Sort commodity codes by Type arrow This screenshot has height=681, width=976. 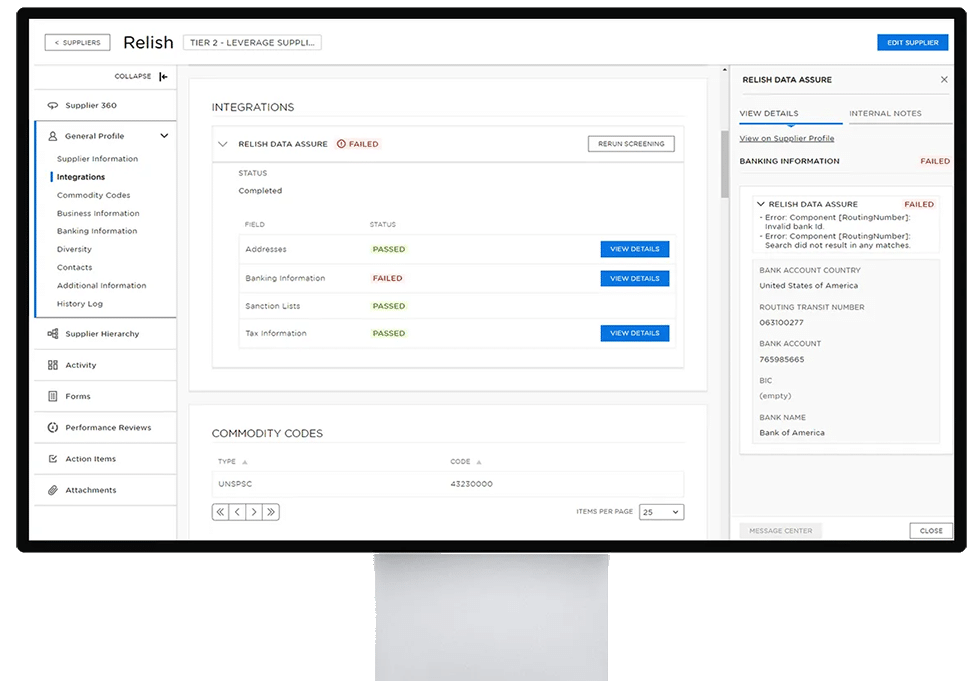point(245,462)
